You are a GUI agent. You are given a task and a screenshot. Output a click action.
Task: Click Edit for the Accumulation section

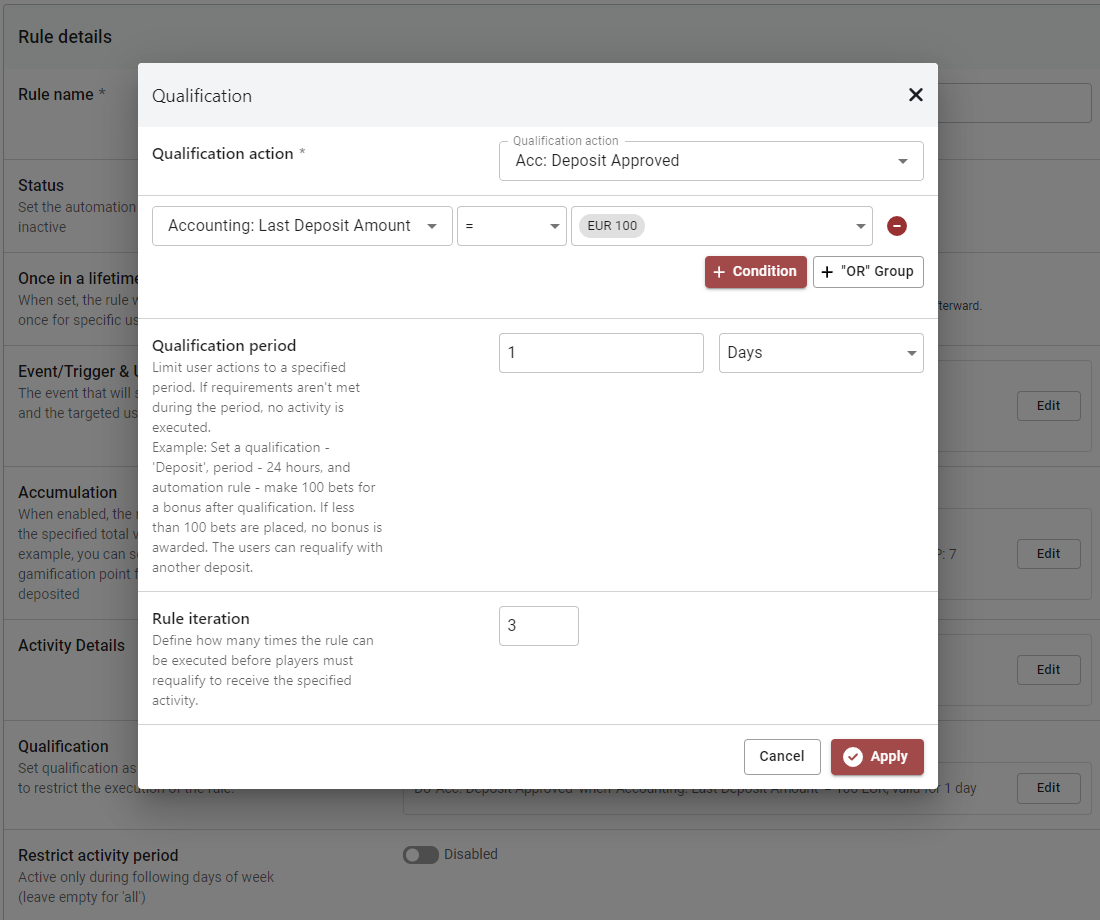point(1048,554)
